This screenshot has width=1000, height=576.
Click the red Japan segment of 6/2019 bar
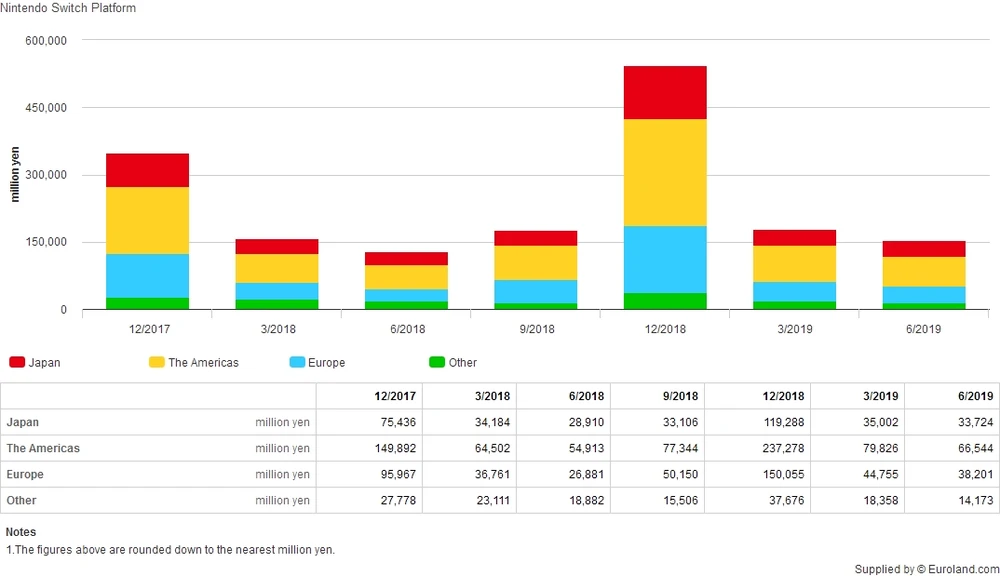tap(923, 249)
